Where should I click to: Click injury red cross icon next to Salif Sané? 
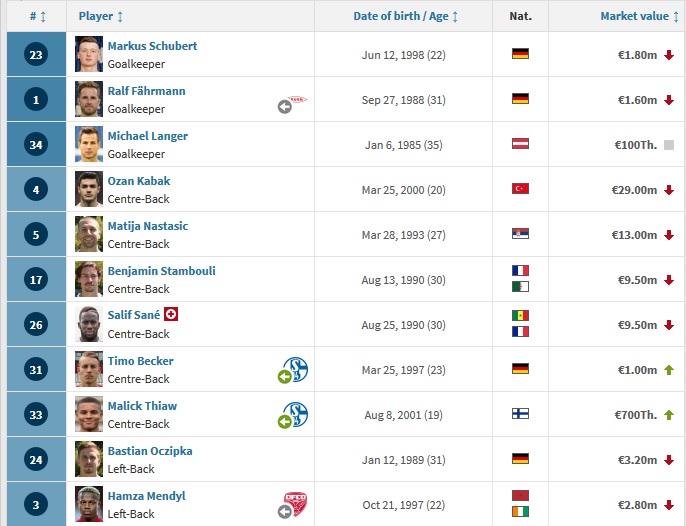(x=172, y=314)
